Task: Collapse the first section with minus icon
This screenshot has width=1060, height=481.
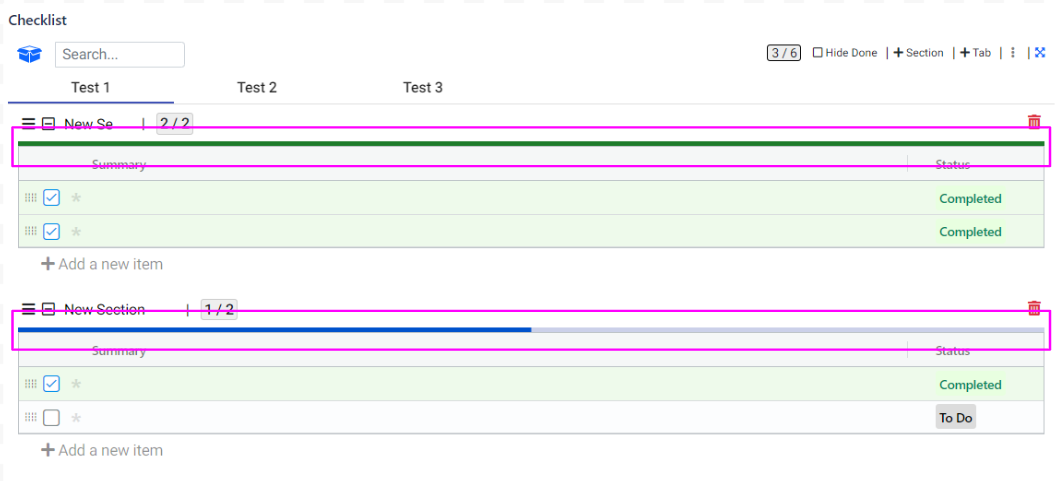Action: tap(48, 124)
